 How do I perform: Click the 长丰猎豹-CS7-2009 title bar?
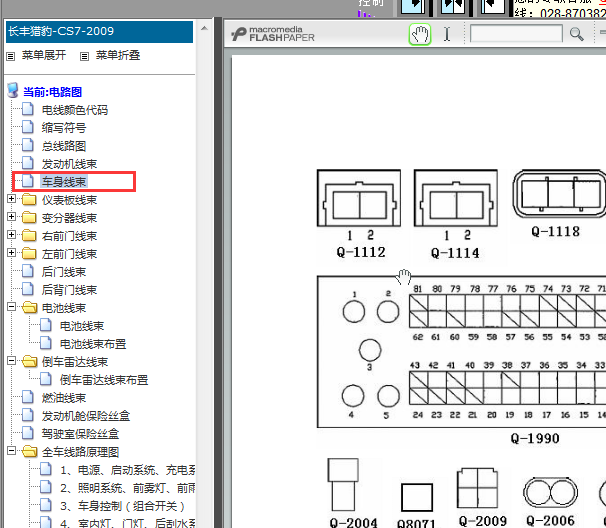99,32
